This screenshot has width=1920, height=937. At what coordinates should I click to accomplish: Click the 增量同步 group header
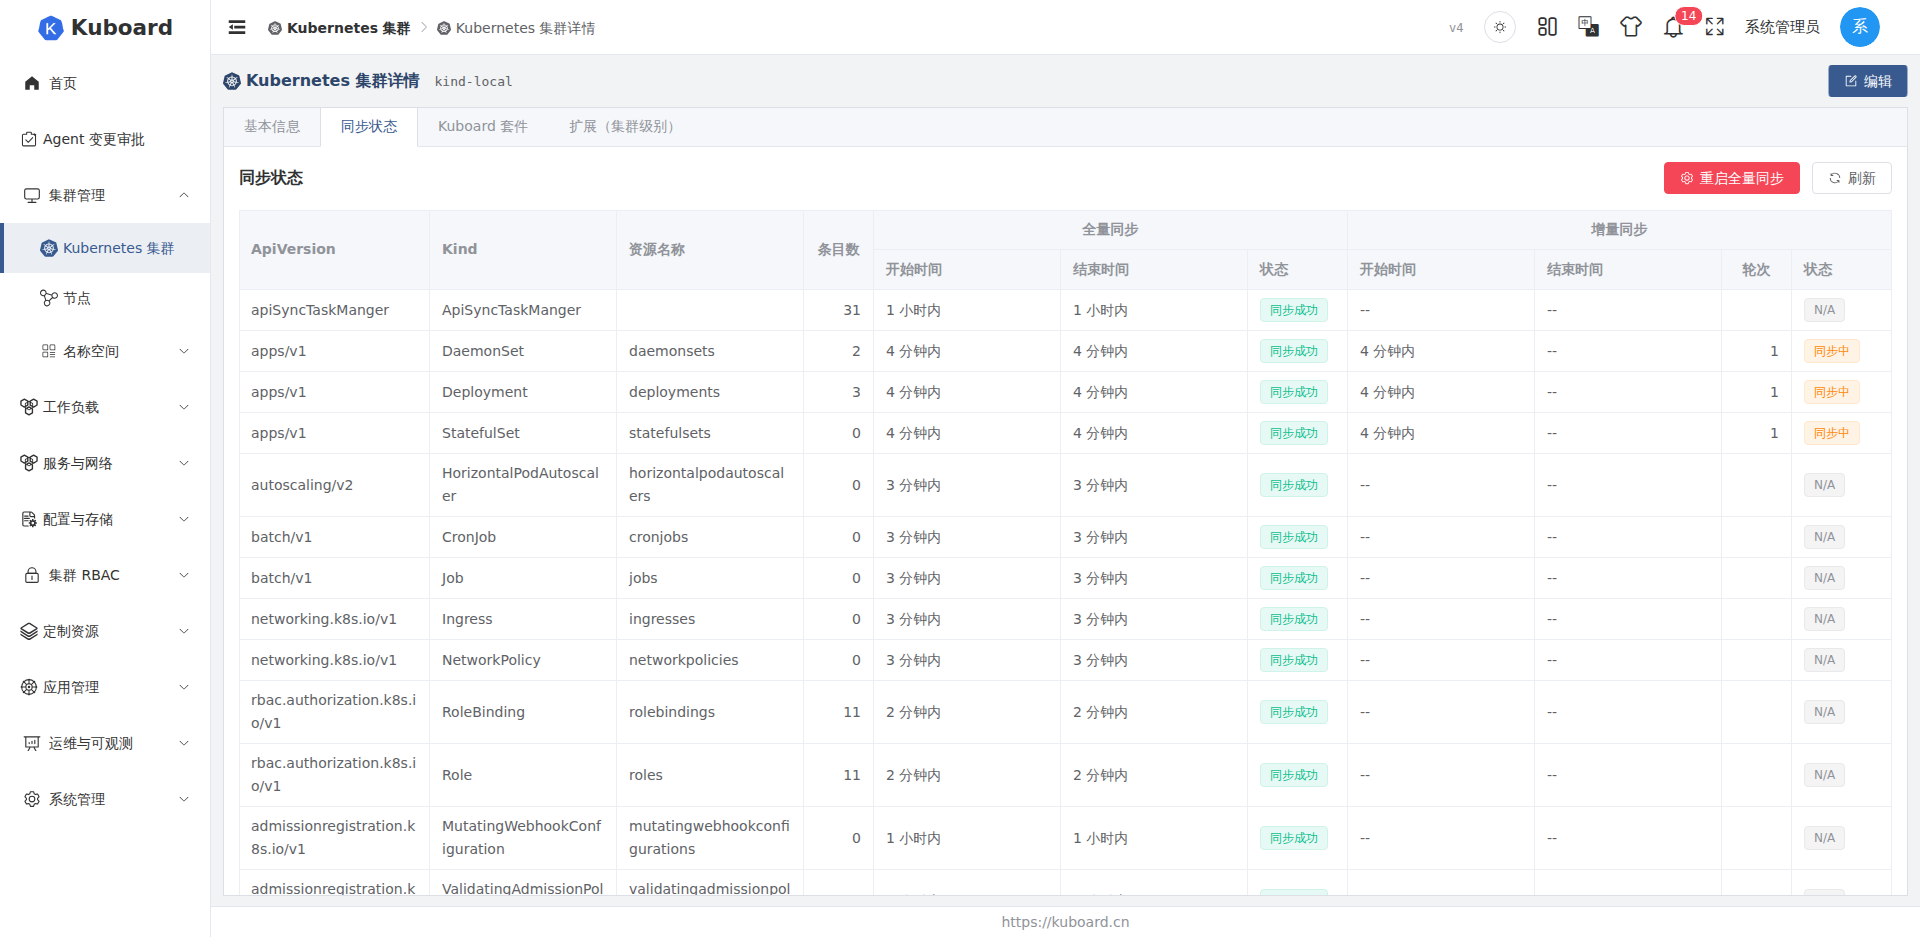[1619, 229]
